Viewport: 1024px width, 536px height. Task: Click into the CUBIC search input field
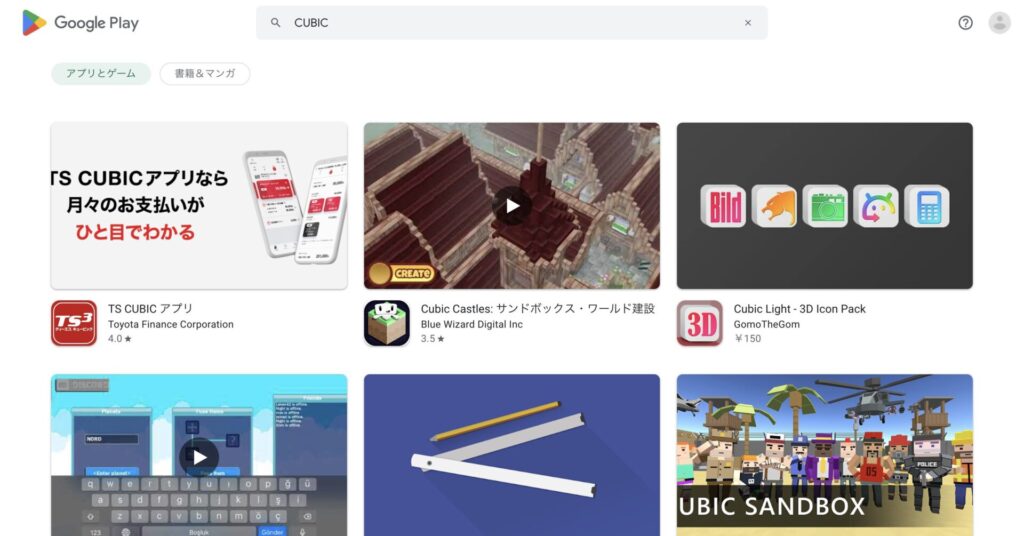[511, 23]
